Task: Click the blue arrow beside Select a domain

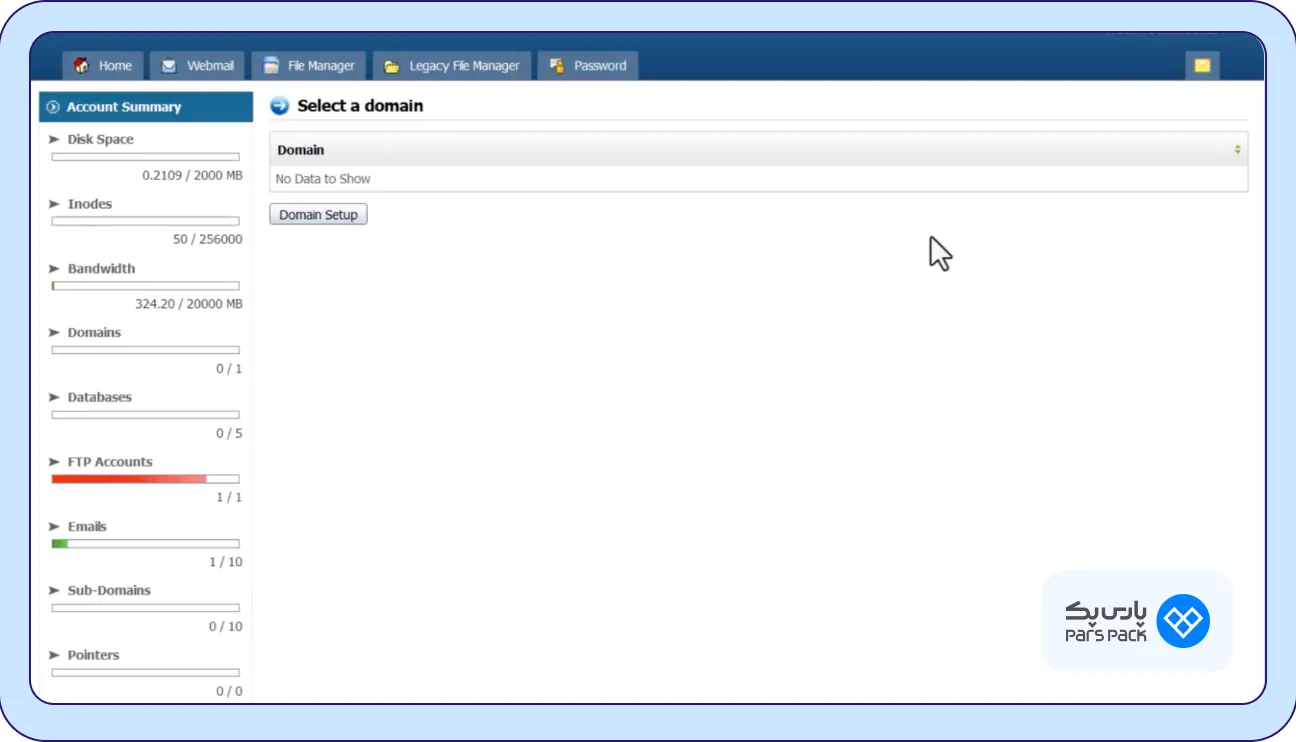Action: 279,106
